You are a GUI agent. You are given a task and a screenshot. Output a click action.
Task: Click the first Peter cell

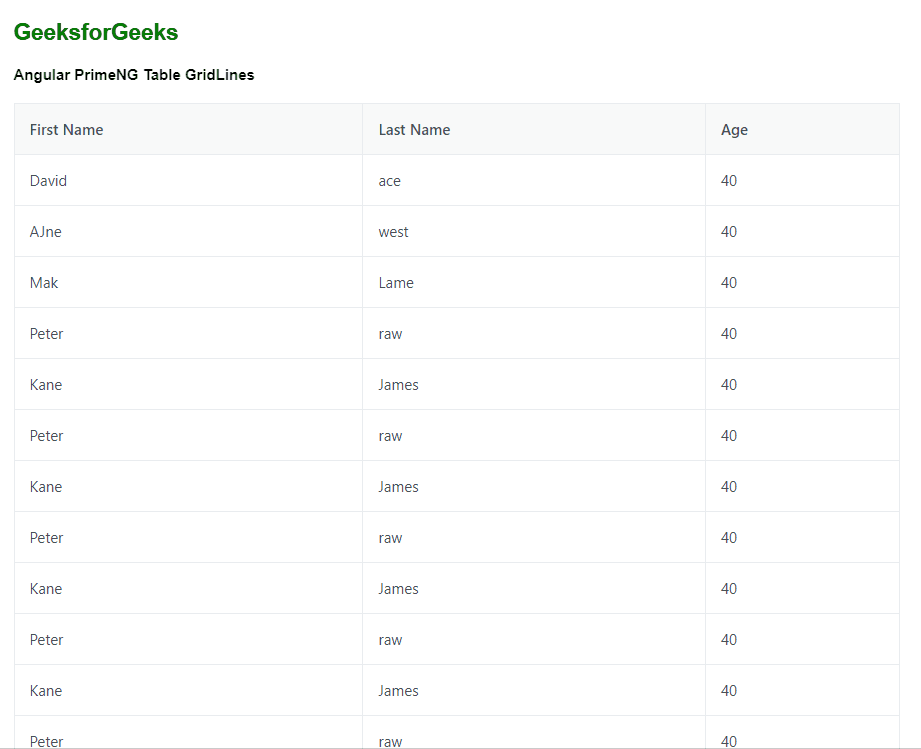click(46, 333)
